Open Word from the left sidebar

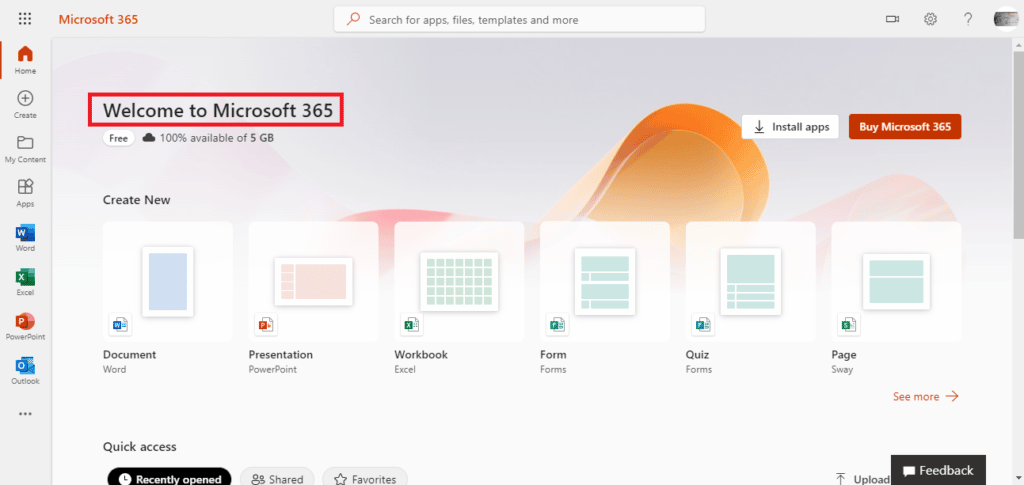(x=25, y=233)
